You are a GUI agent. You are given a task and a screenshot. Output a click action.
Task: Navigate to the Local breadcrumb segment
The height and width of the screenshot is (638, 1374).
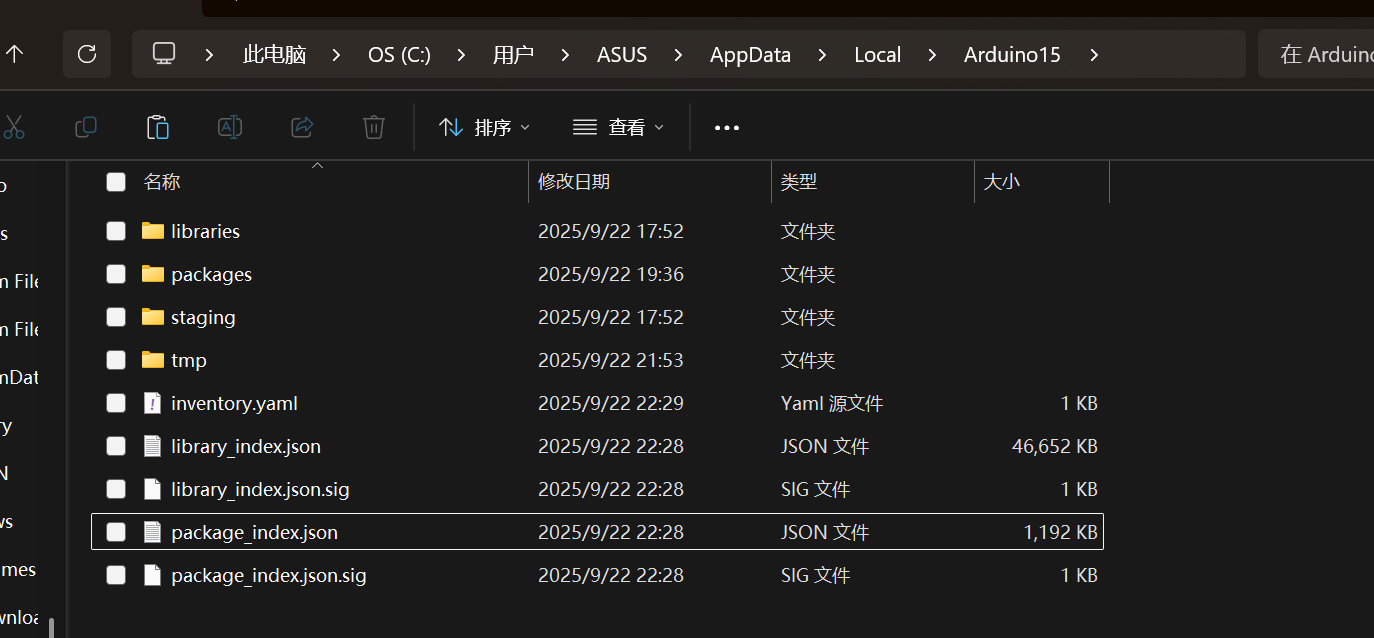pos(877,55)
